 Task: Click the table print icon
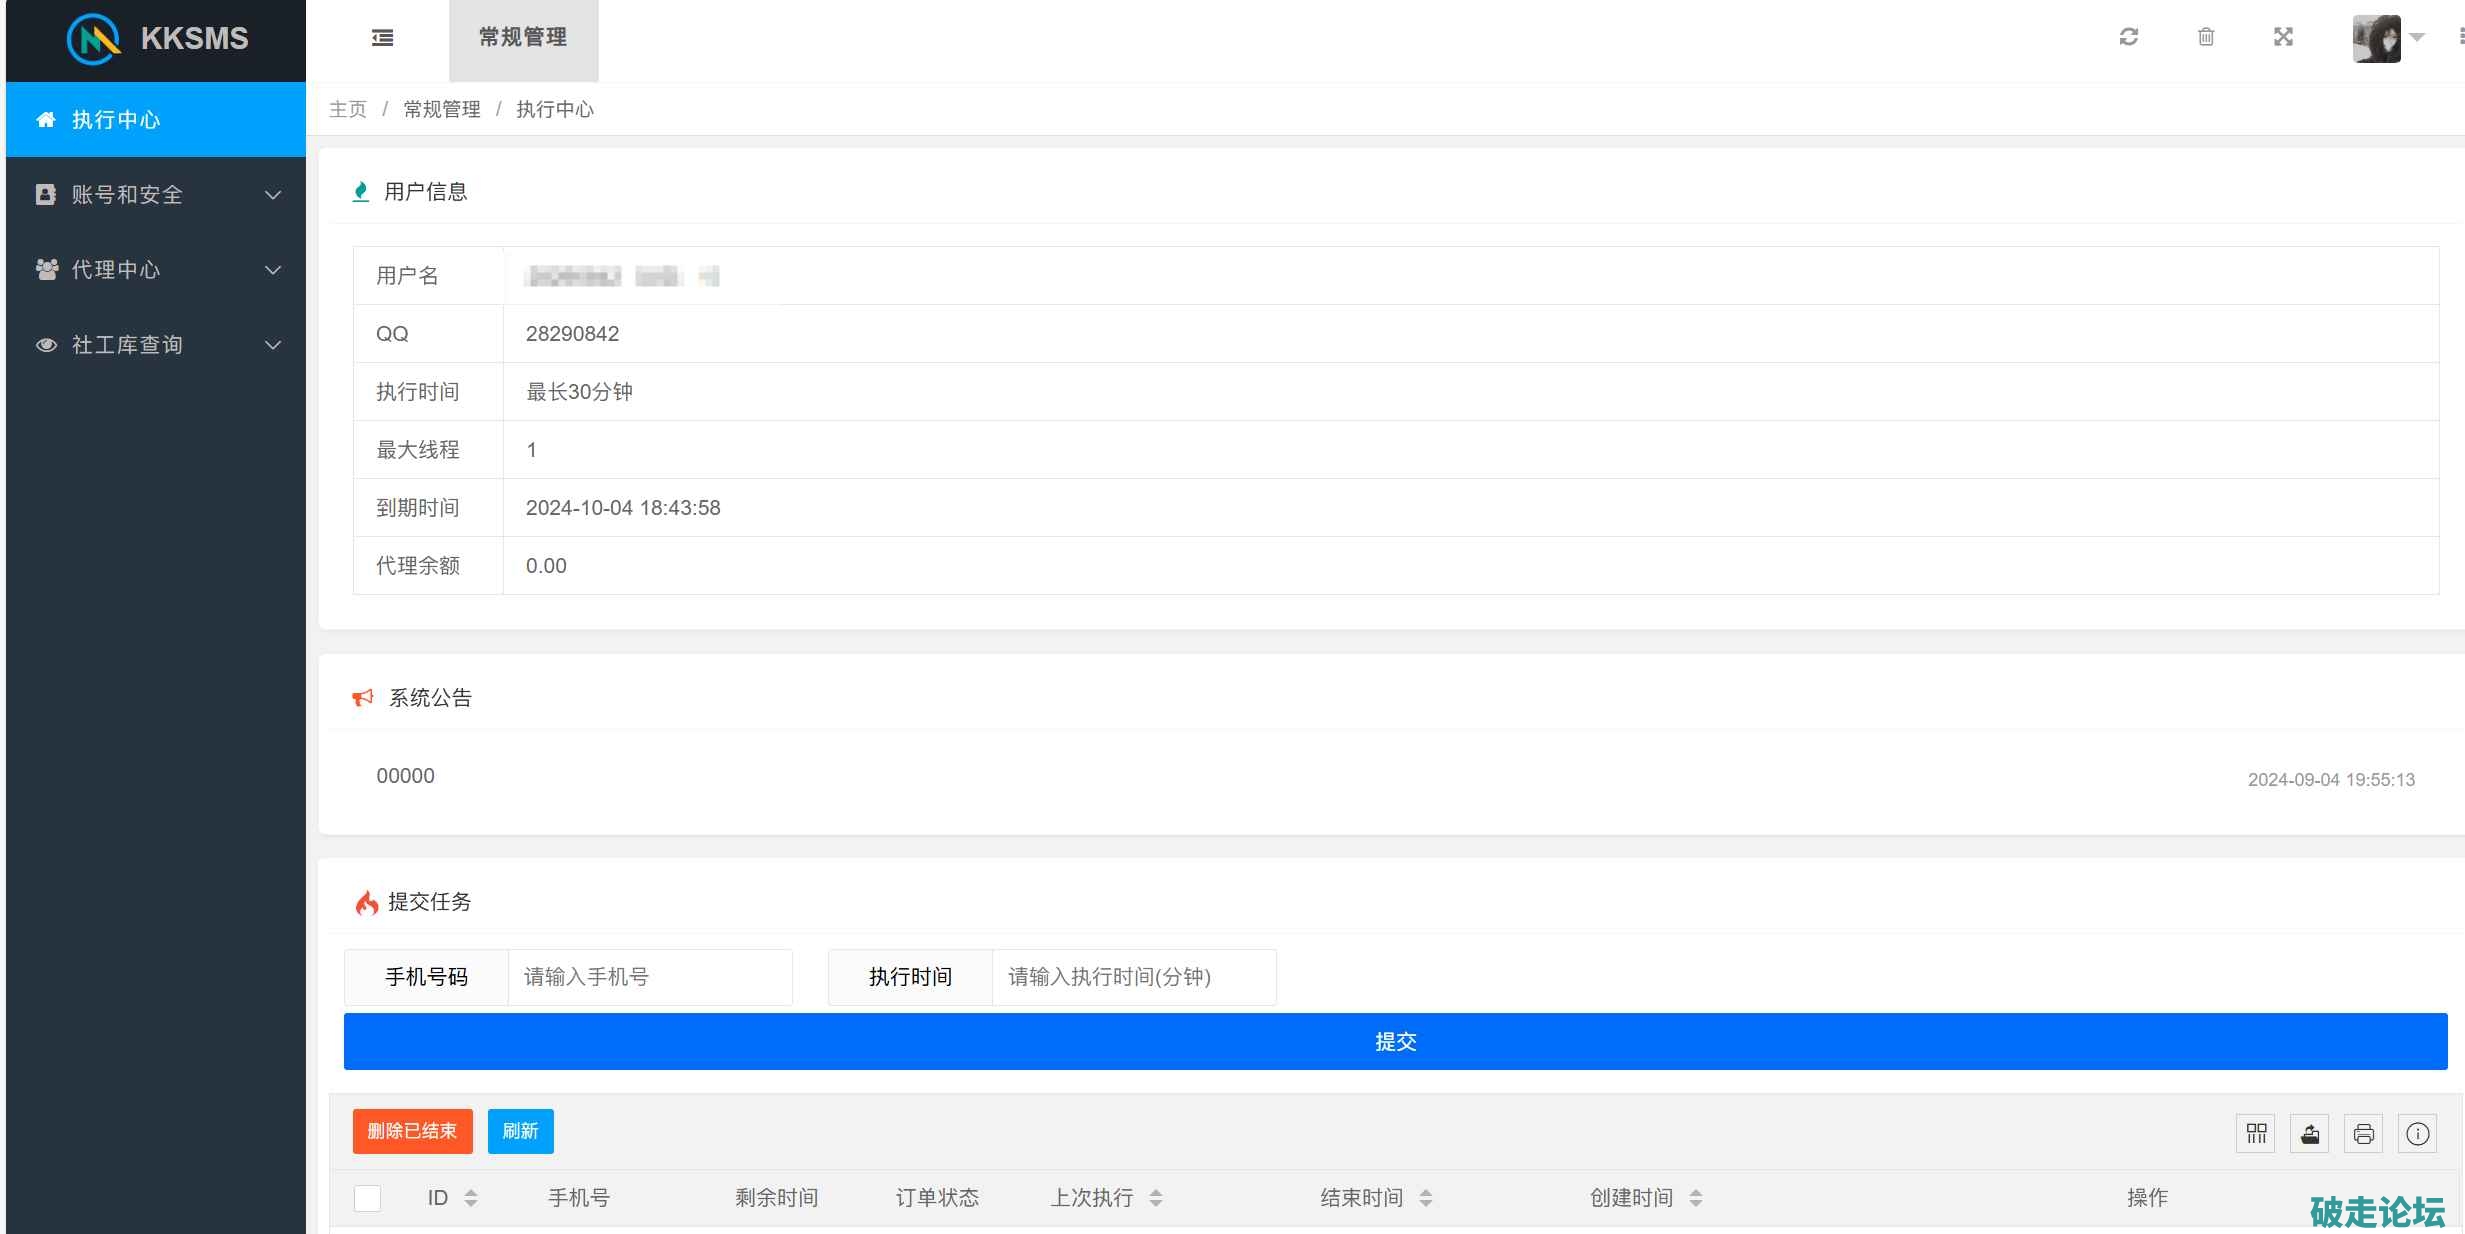coord(2364,1133)
